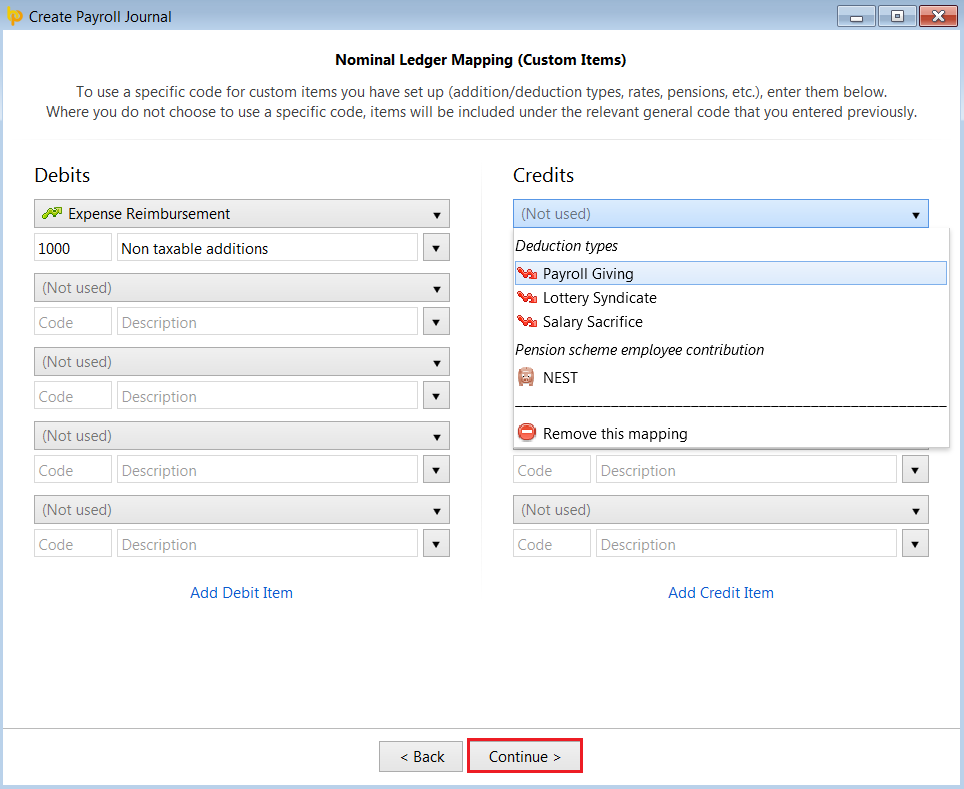This screenshot has height=789, width=964.
Task: Choose Lottery Syndicate deduction type
Action: 730,298
